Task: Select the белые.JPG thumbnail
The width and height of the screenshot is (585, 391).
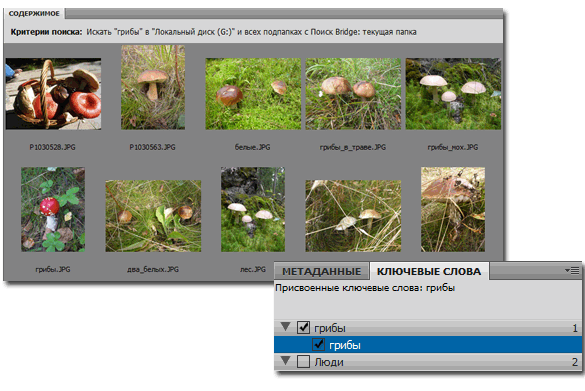Action: 253,94
